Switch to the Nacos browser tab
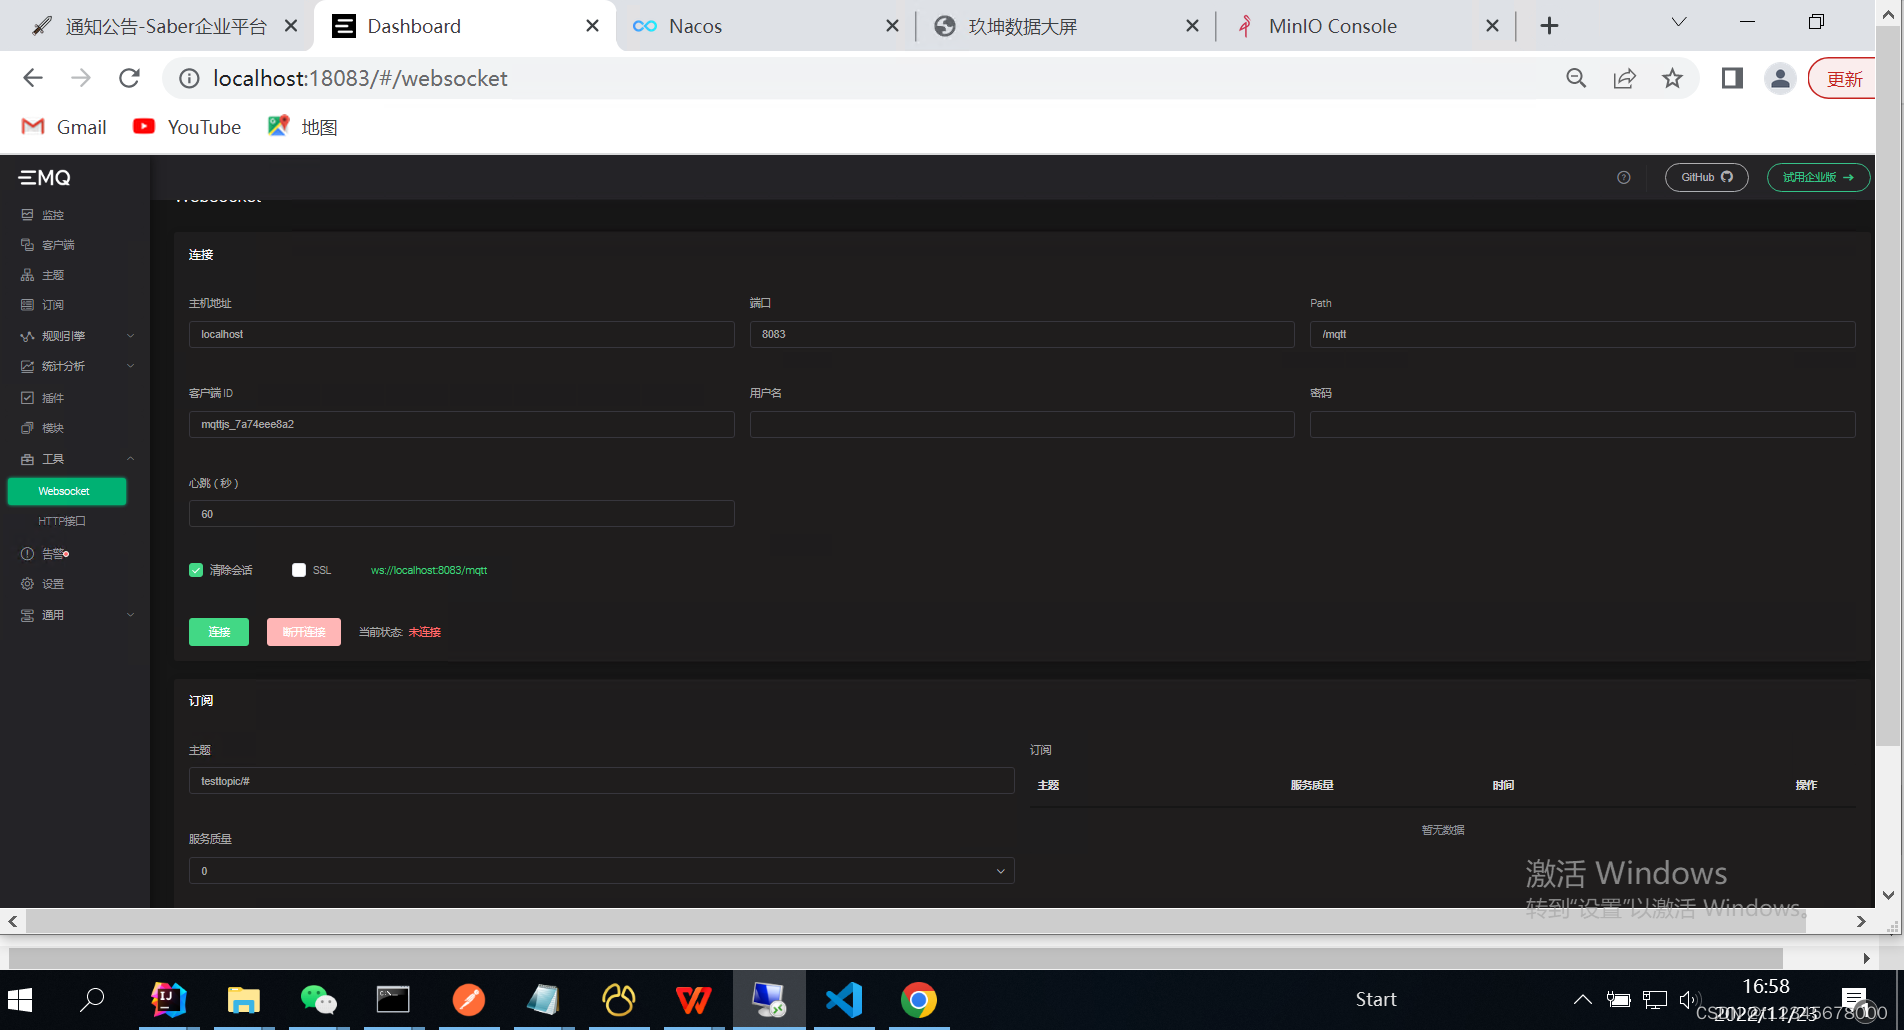This screenshot has width=1904, height=1030. (695, 26)
